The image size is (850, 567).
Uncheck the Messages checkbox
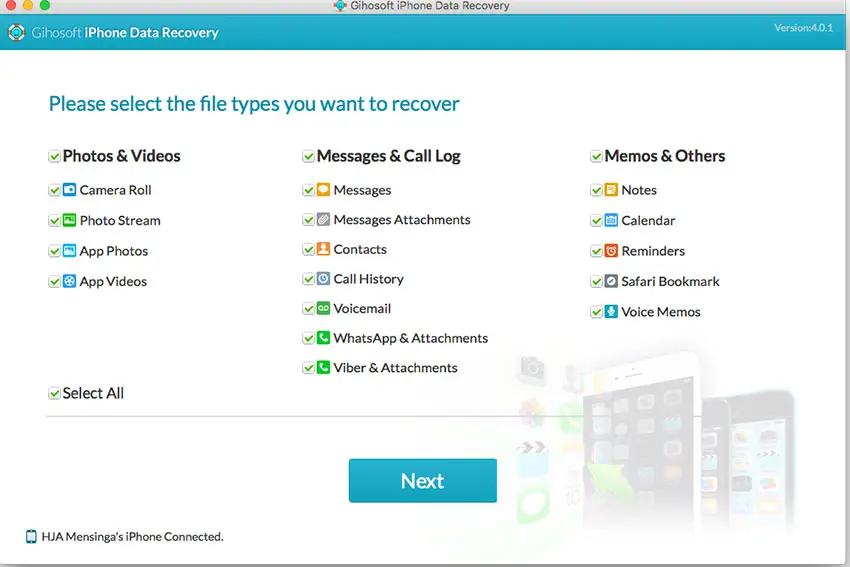click(x=308, y=190)
